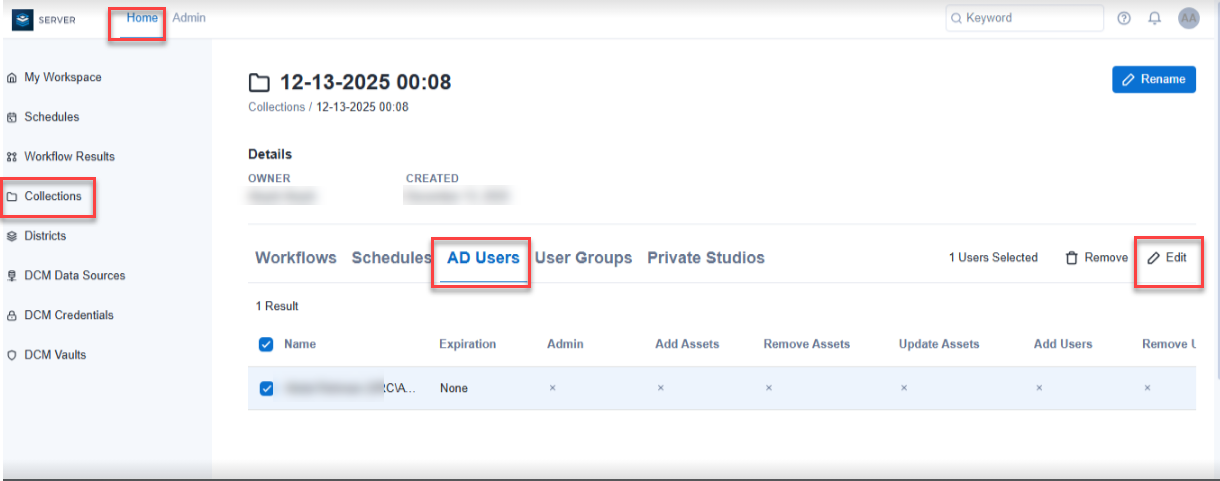Open the AA user avatar menu
Viewport: 1220px width, 481px height.
pos(1189,18)
